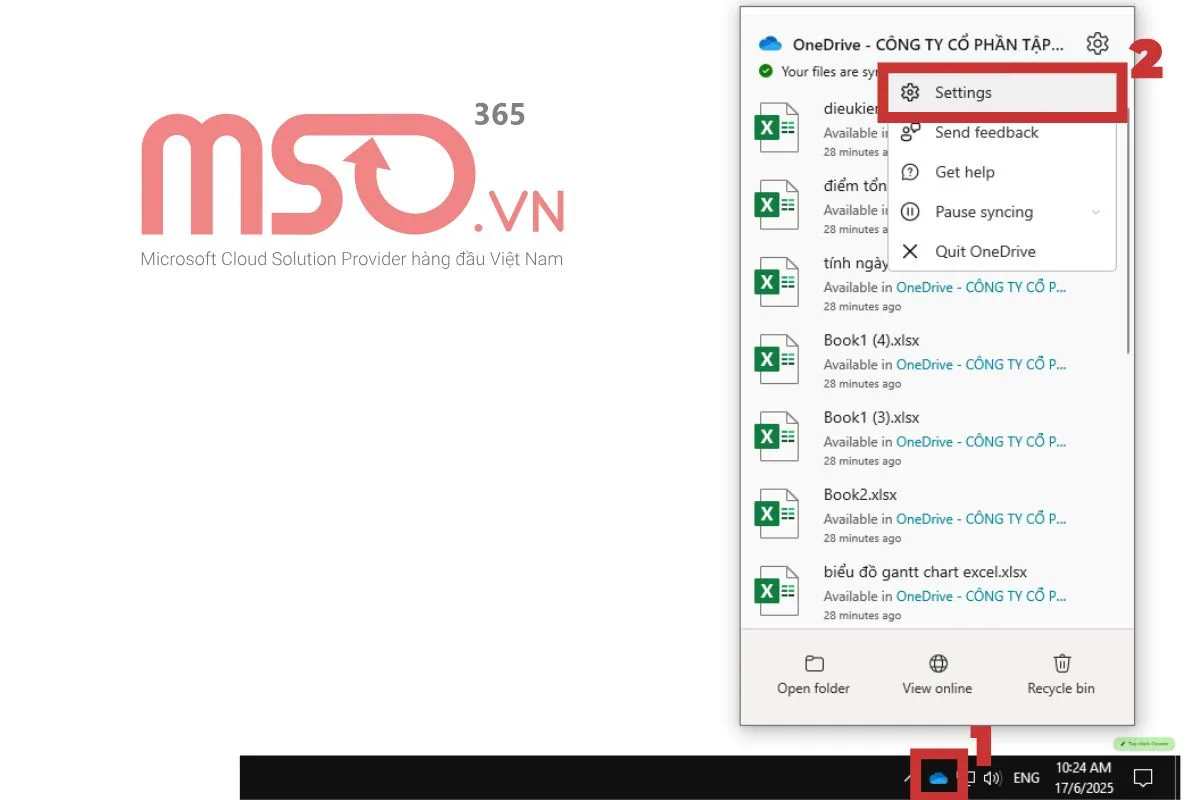Open OneDrive link under biểu đồ gantt chart excel.xlsx

[980, 596]
